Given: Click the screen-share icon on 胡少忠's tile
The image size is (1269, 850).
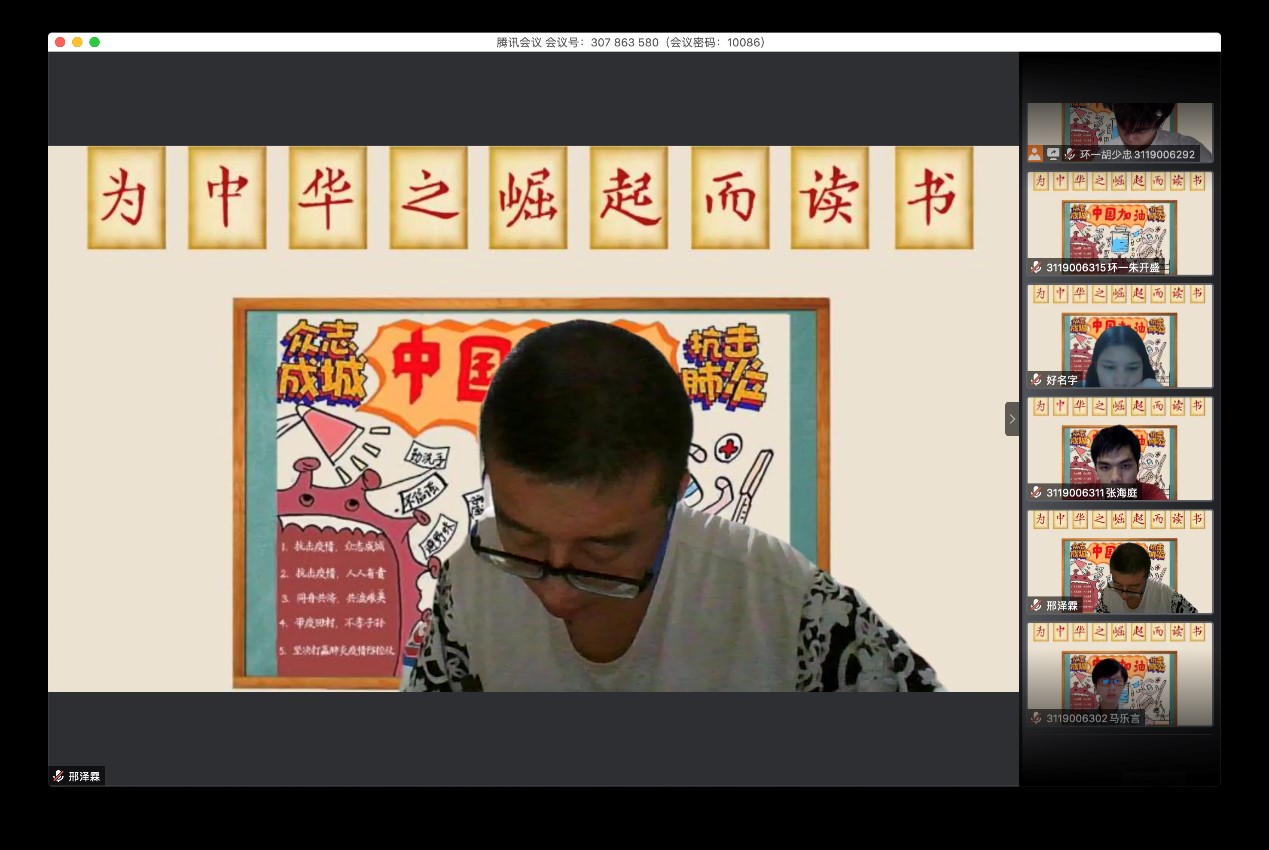Looking at the screenshot, I should coord(1053,154).
